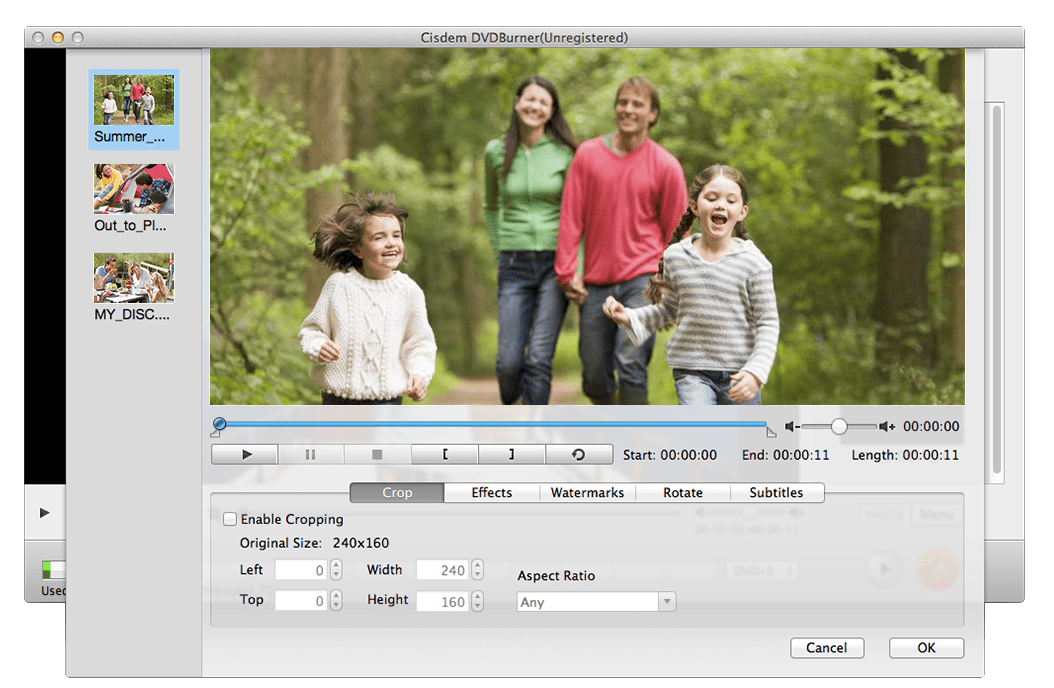1054x688 pixels.
Task: Switch to the Crop tab
Action: pyautogui.click(x=397, y=492)
